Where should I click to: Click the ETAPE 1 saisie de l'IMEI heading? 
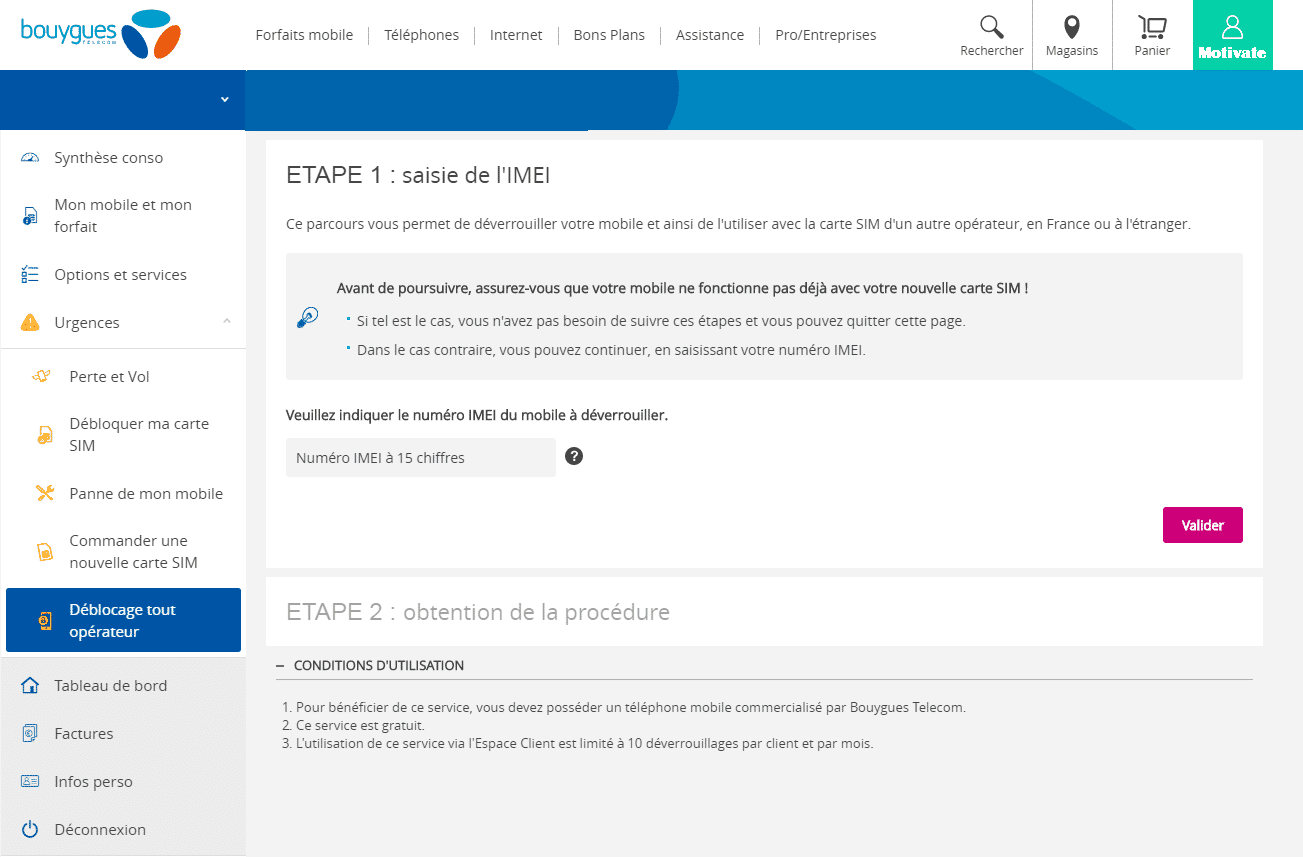coord(418,176)
